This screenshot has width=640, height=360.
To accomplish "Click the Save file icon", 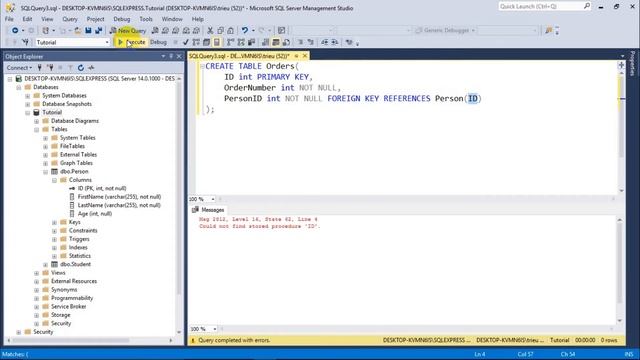I will click(x=88, y=31).
